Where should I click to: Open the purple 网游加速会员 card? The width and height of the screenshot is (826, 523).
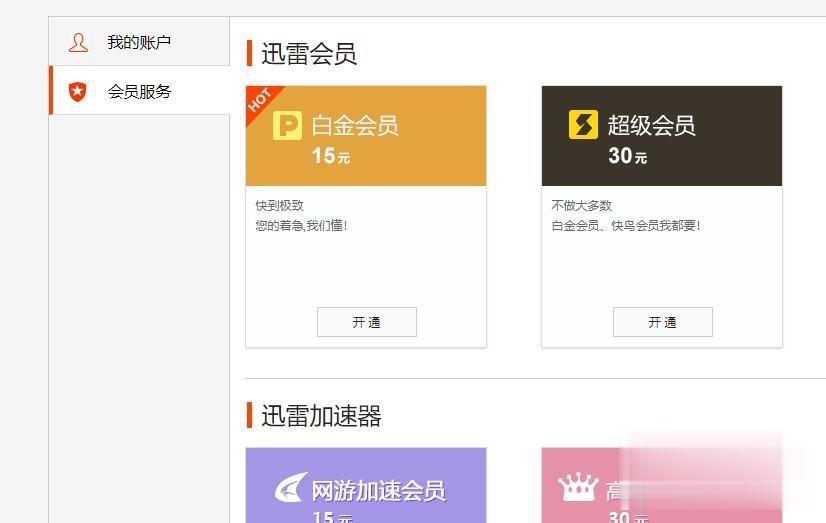pos(366,486)
